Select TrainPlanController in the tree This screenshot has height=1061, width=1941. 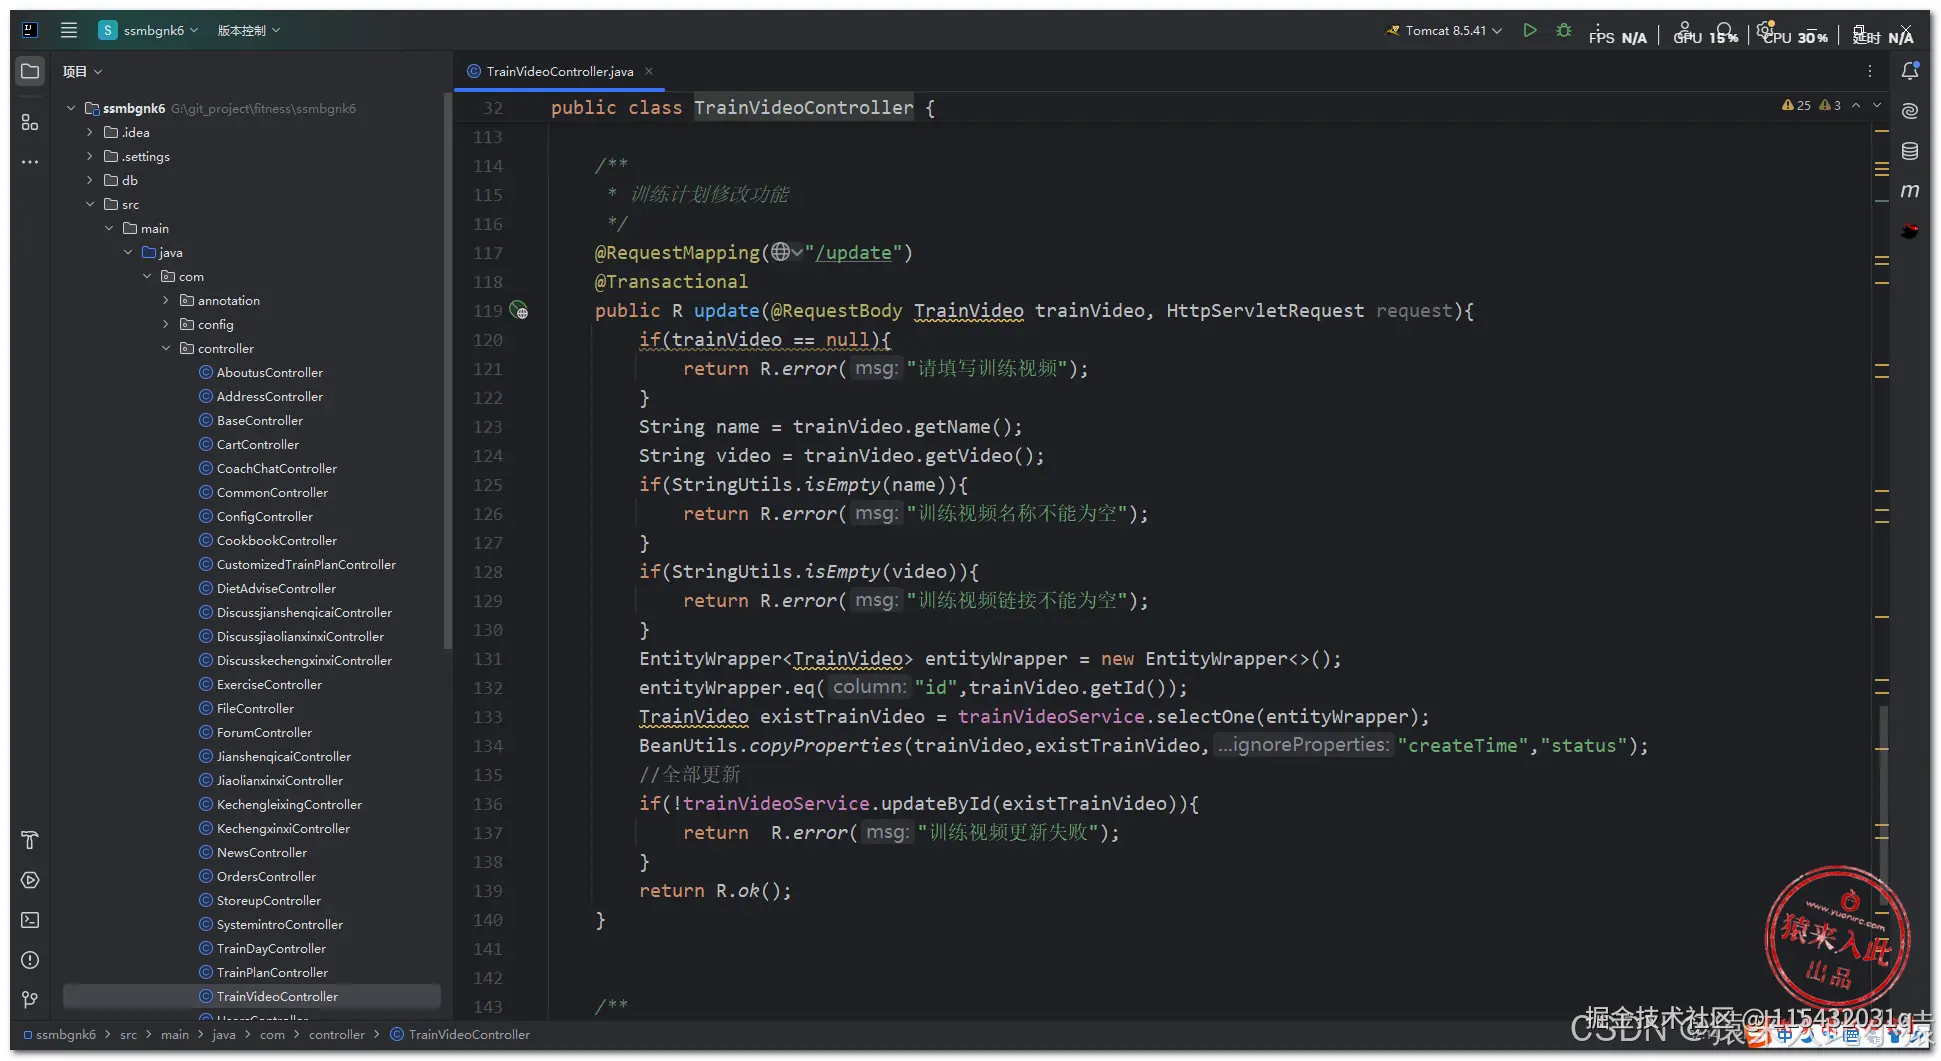click(x=272, y=972)
